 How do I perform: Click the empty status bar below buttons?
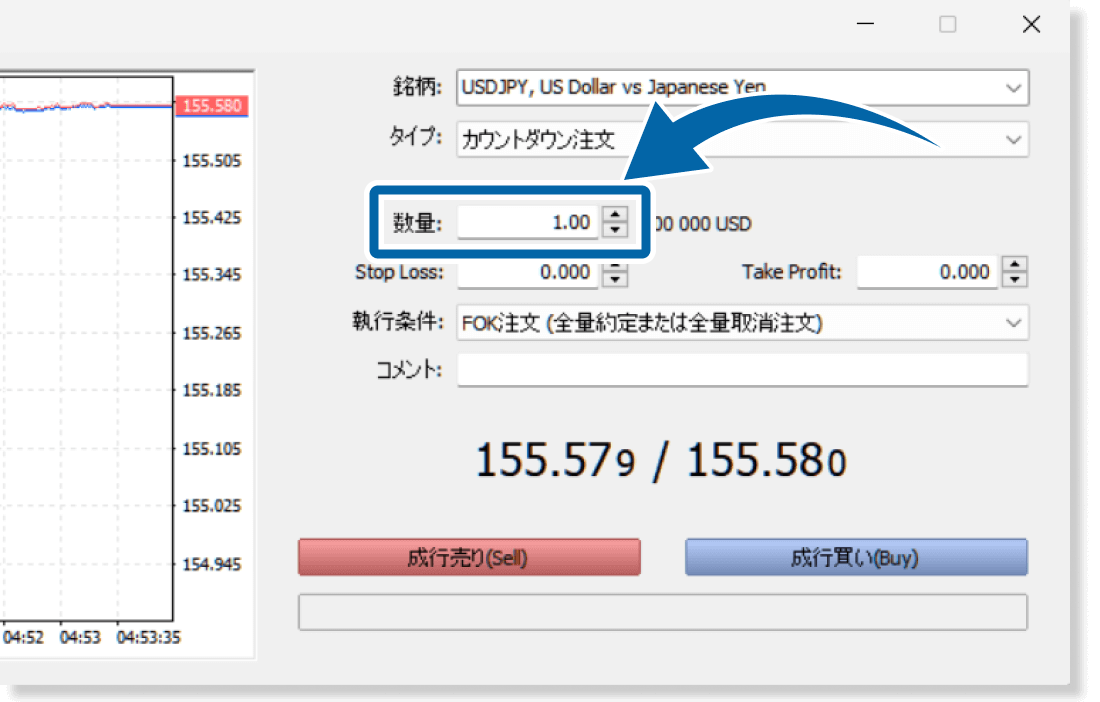663,612
